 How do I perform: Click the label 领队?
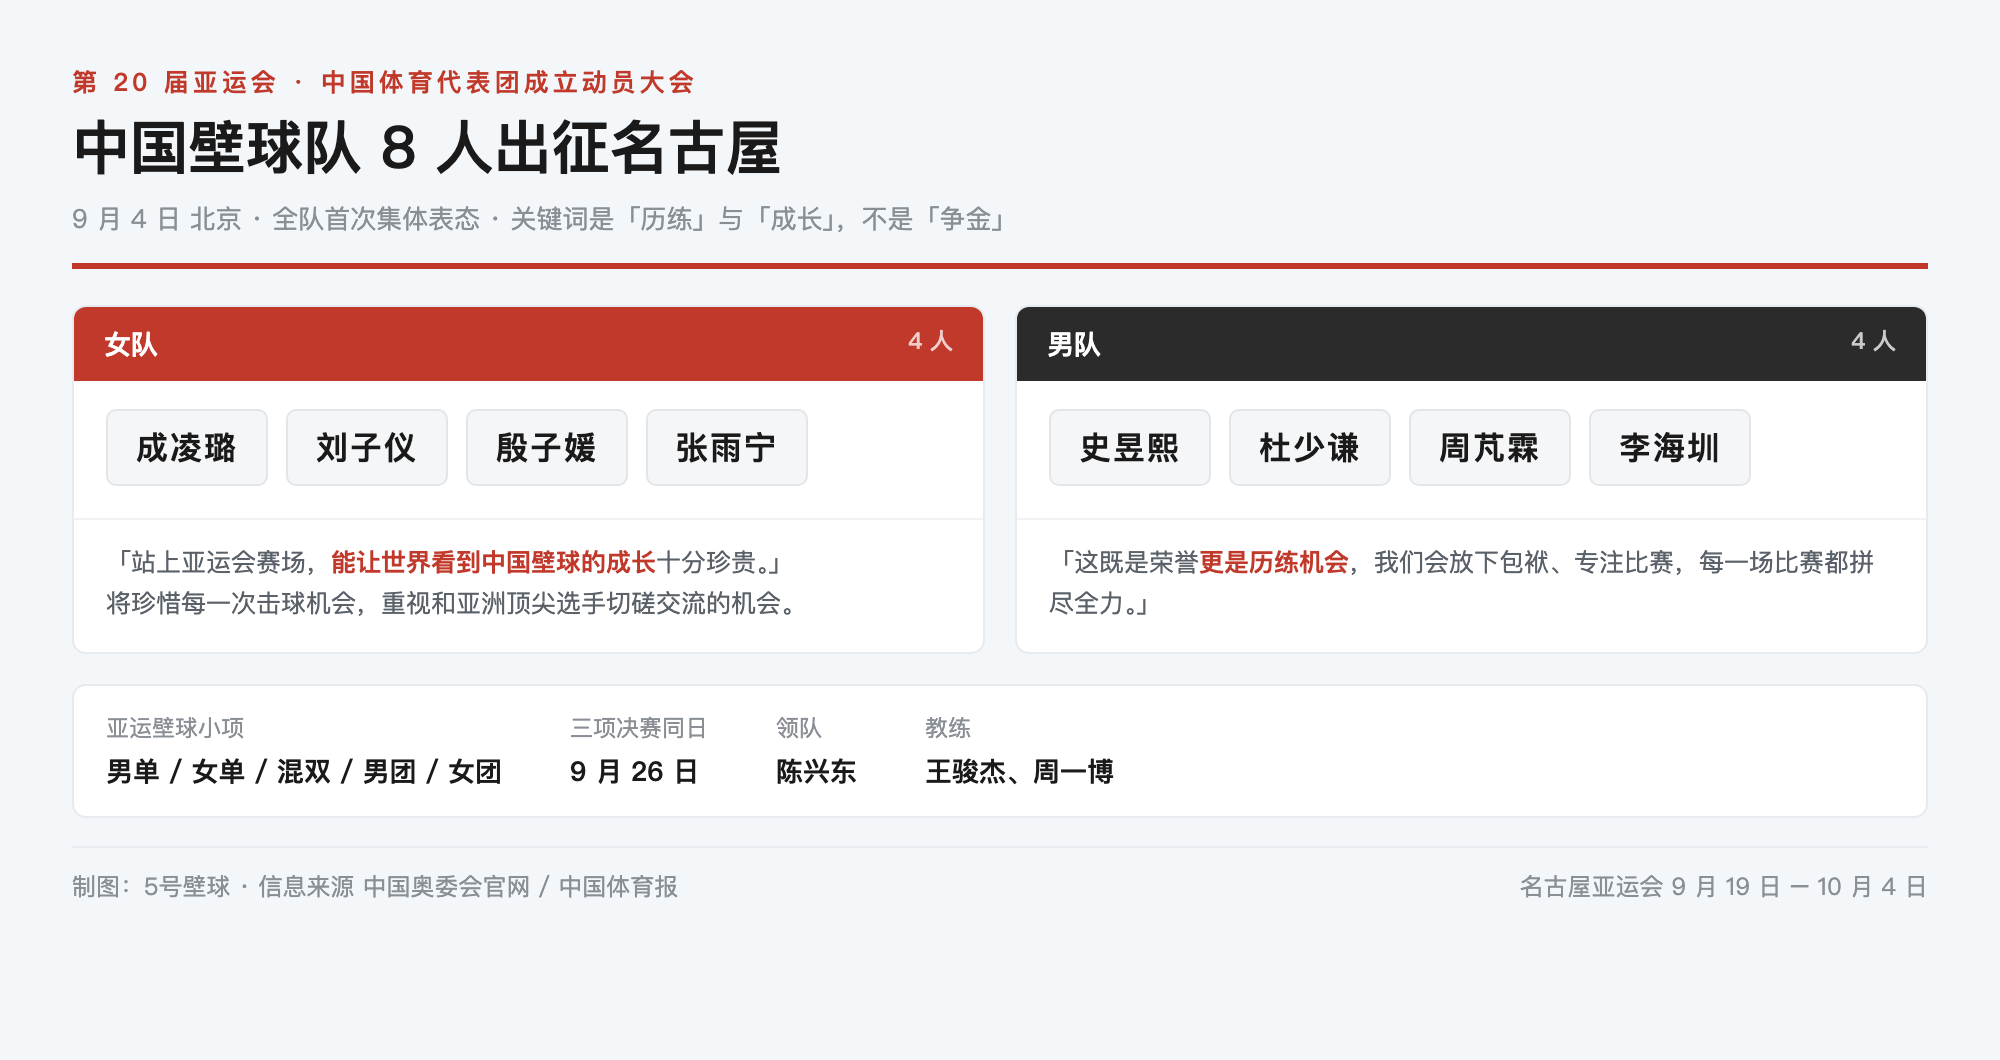pos(798,728)
